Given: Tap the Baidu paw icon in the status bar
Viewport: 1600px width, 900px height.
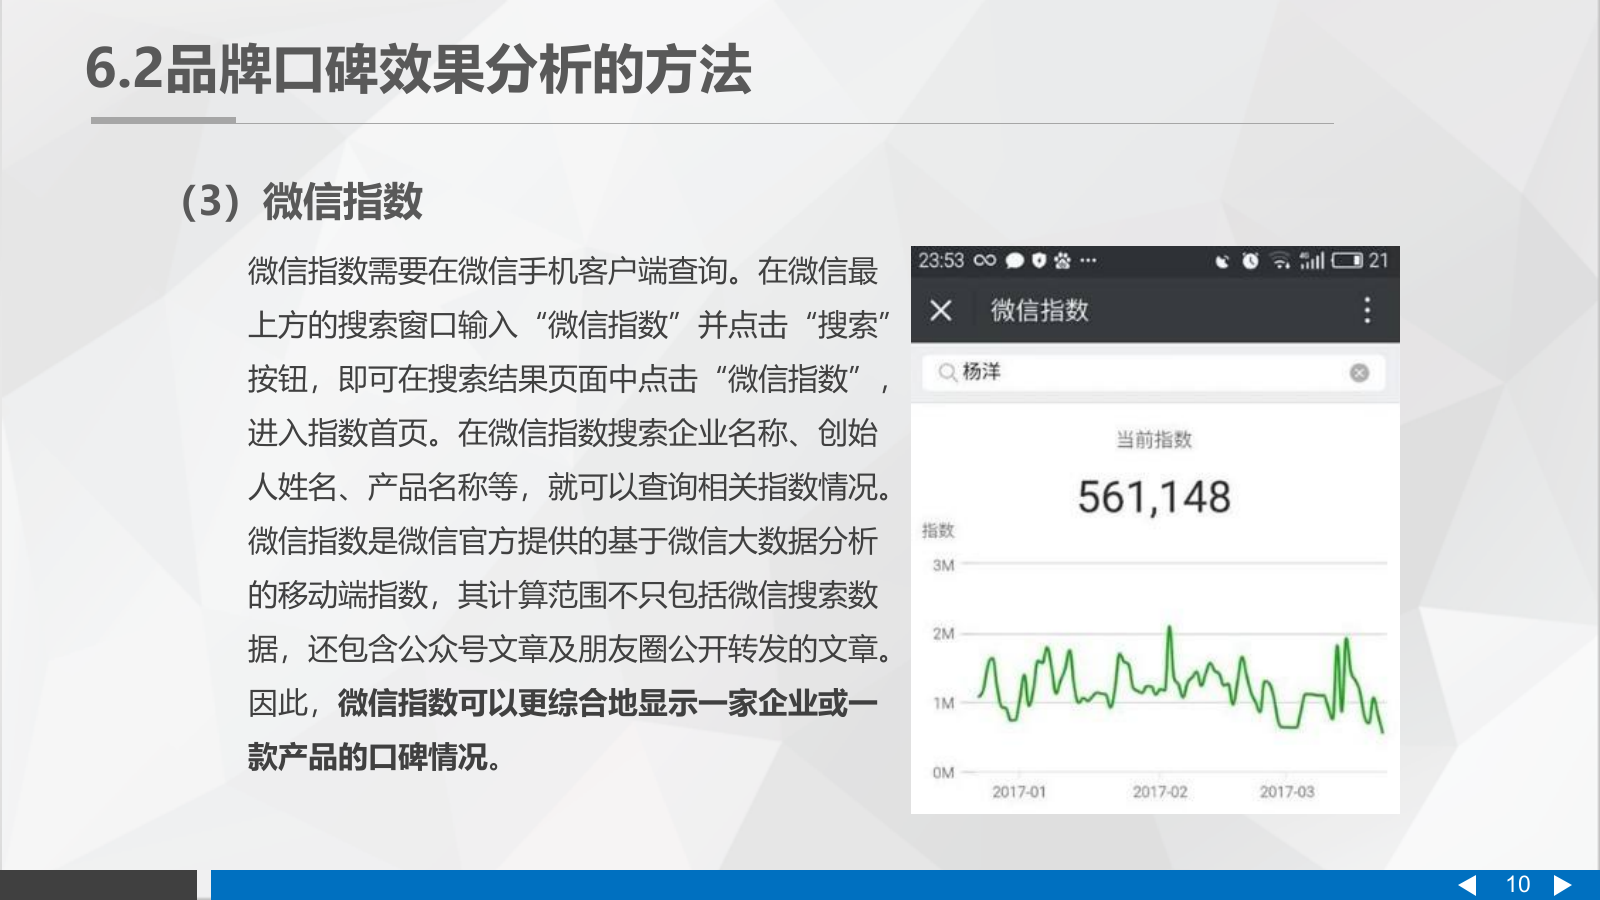Looking at the screenshot, I should [x=1063, y=260].
